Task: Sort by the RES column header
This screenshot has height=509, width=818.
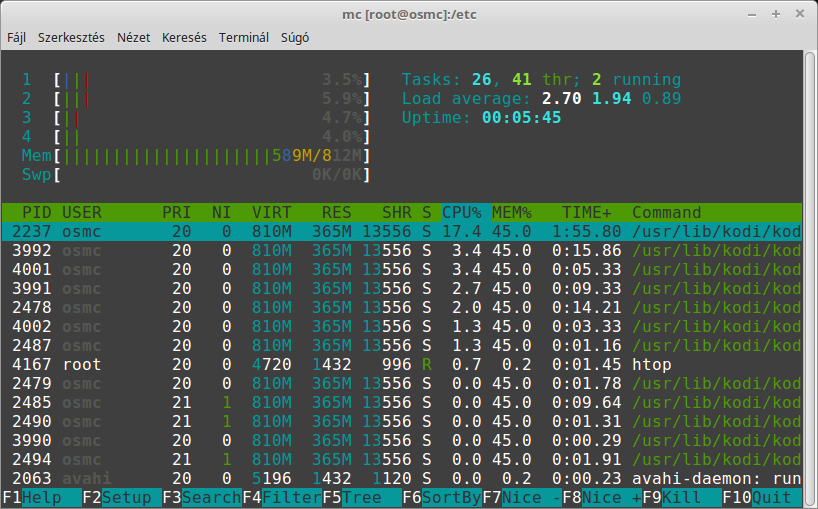Action: pos(336,213)
